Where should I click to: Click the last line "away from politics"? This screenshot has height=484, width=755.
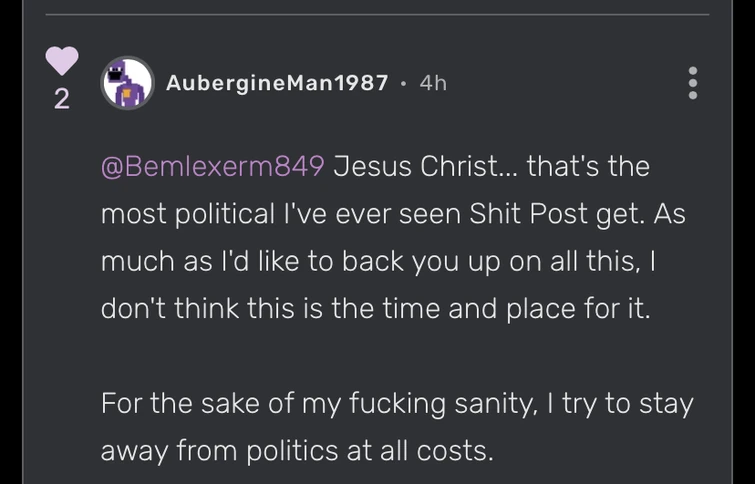[x=297, y=452]
